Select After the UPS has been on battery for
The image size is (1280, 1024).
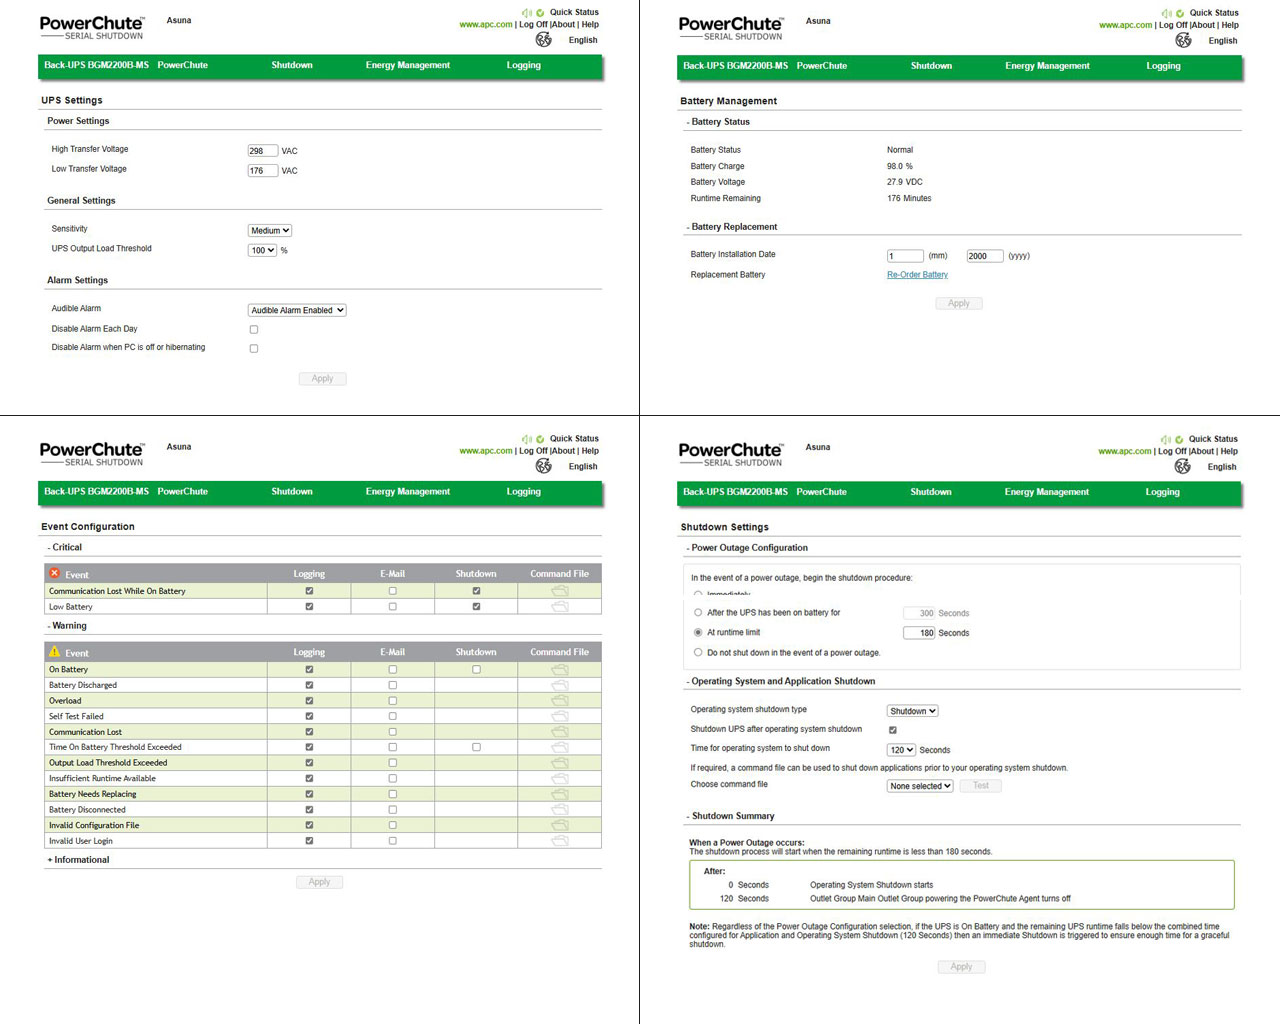pyautogui.click(x=698, y=613)
